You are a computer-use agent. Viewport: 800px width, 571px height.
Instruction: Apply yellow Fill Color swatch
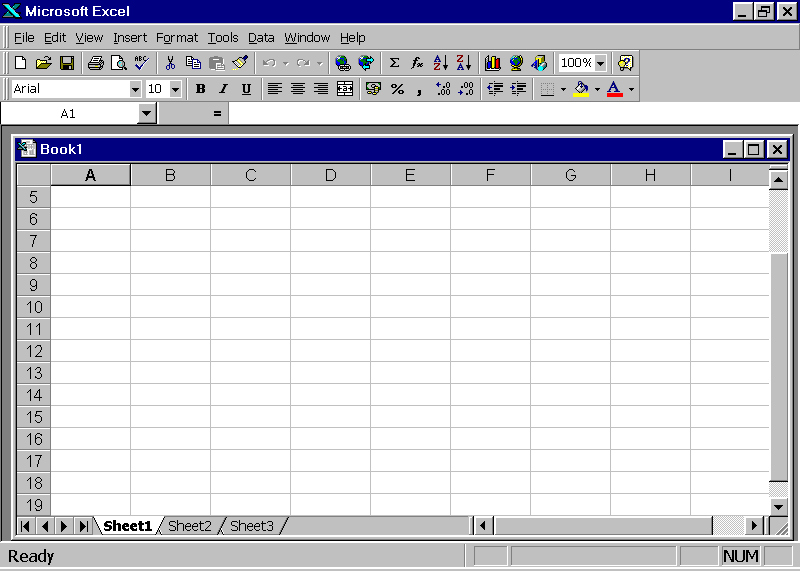pos(581,89)
